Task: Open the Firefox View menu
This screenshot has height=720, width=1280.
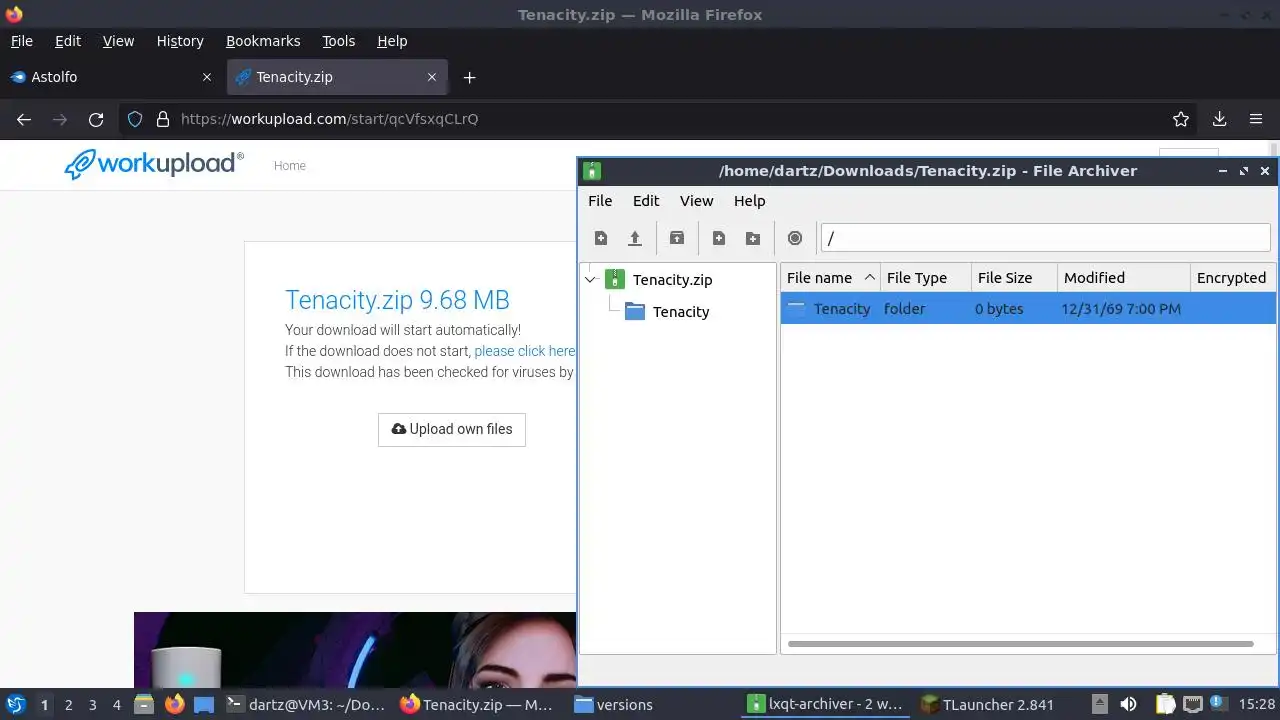Action: 118,41
